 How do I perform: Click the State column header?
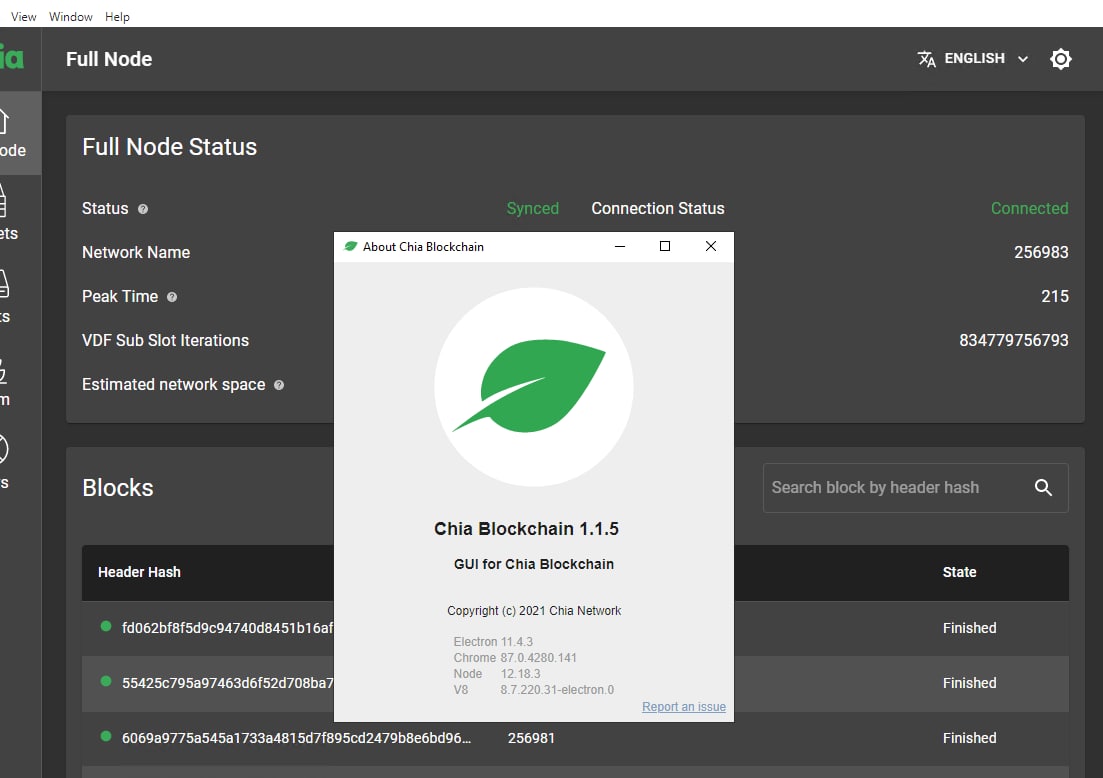pyautogui.click(x=959, y=572)
